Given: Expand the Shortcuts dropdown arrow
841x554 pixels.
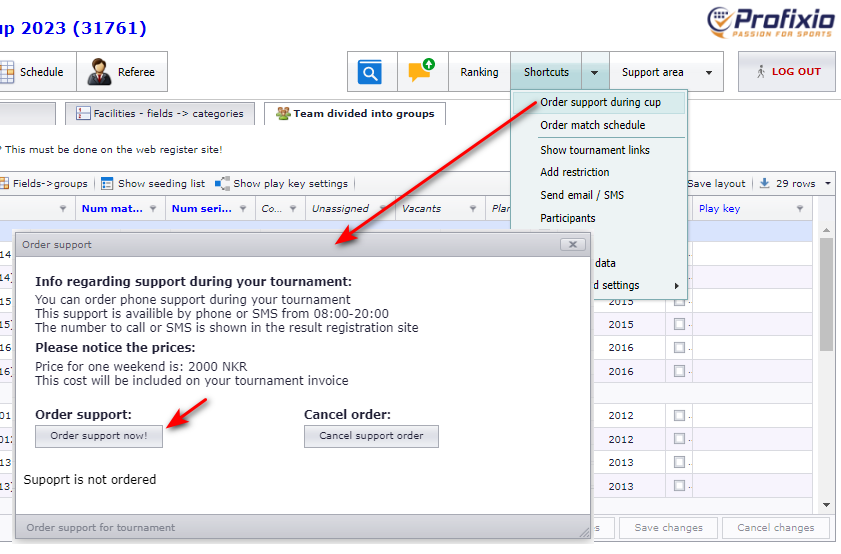Looking at the screenshot, I should point(595,72).
